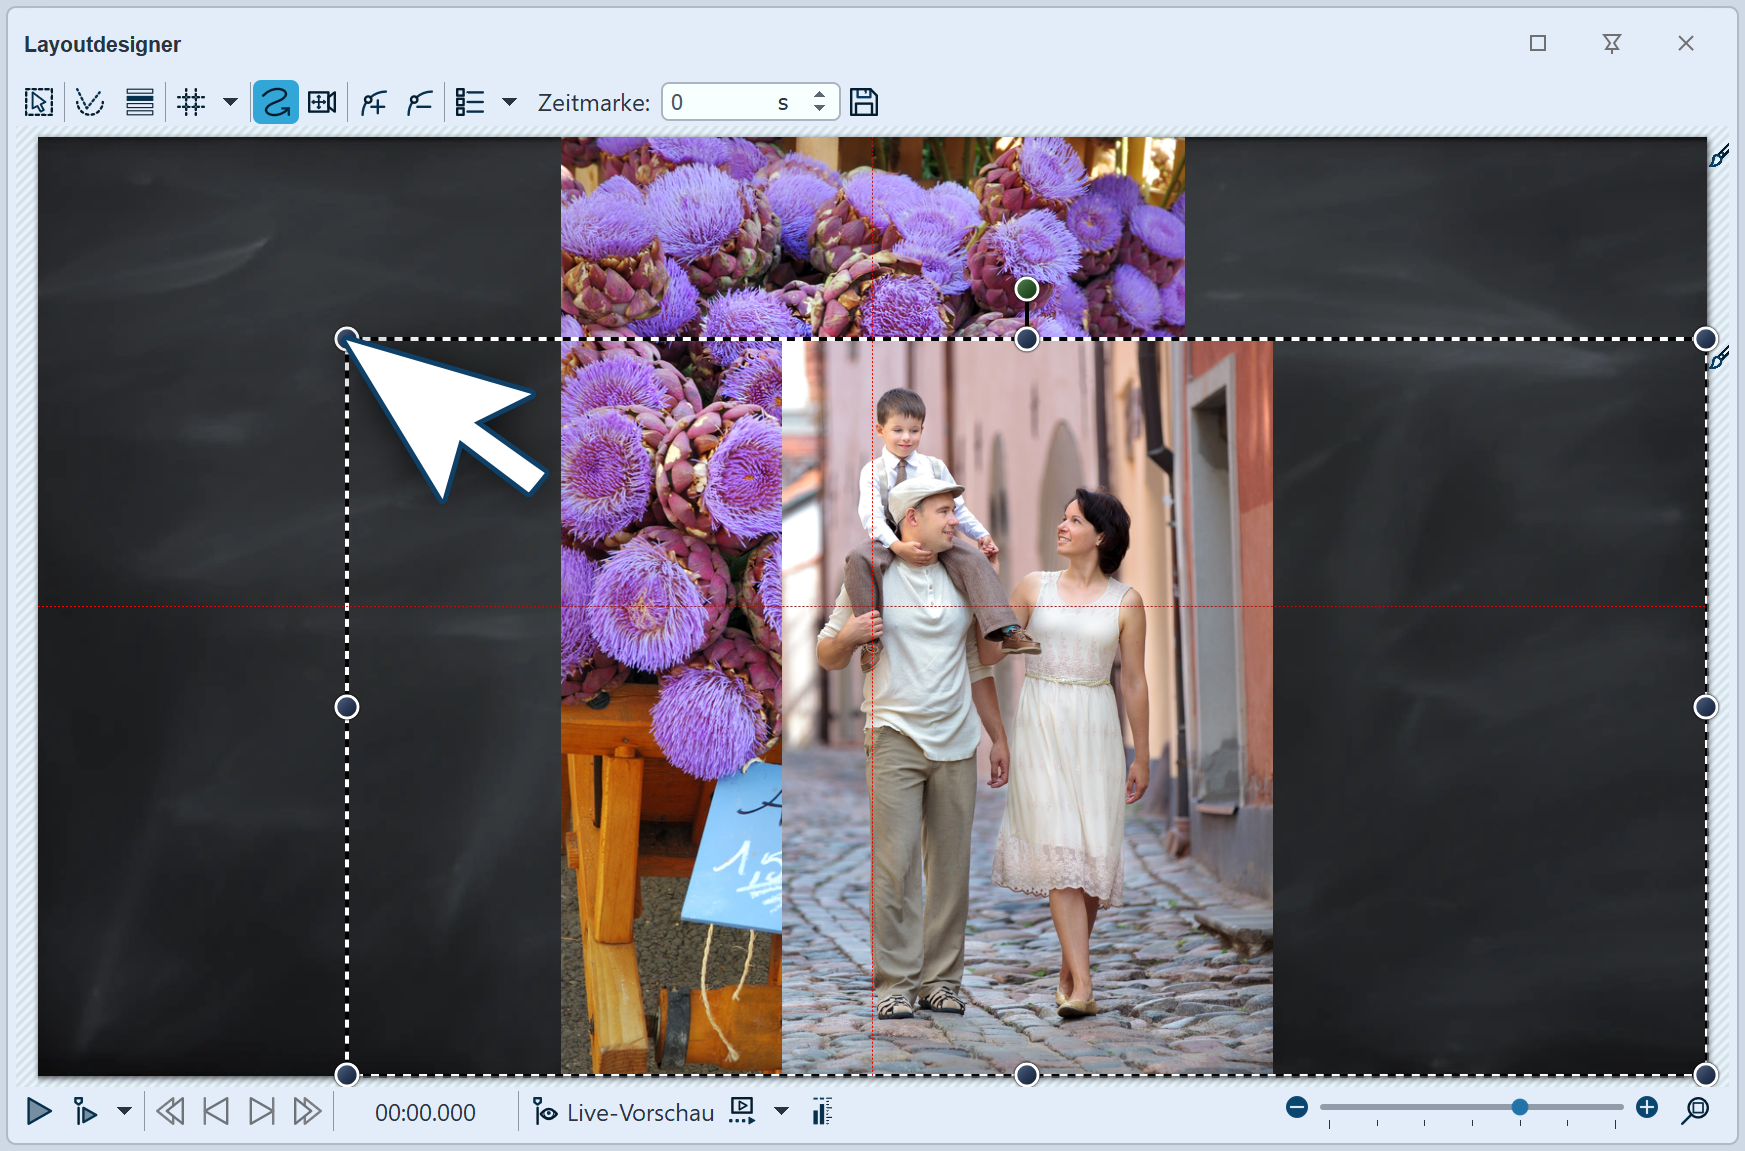
Task: Activate the curve smoothing tool
Action: (x=89, y=101)
